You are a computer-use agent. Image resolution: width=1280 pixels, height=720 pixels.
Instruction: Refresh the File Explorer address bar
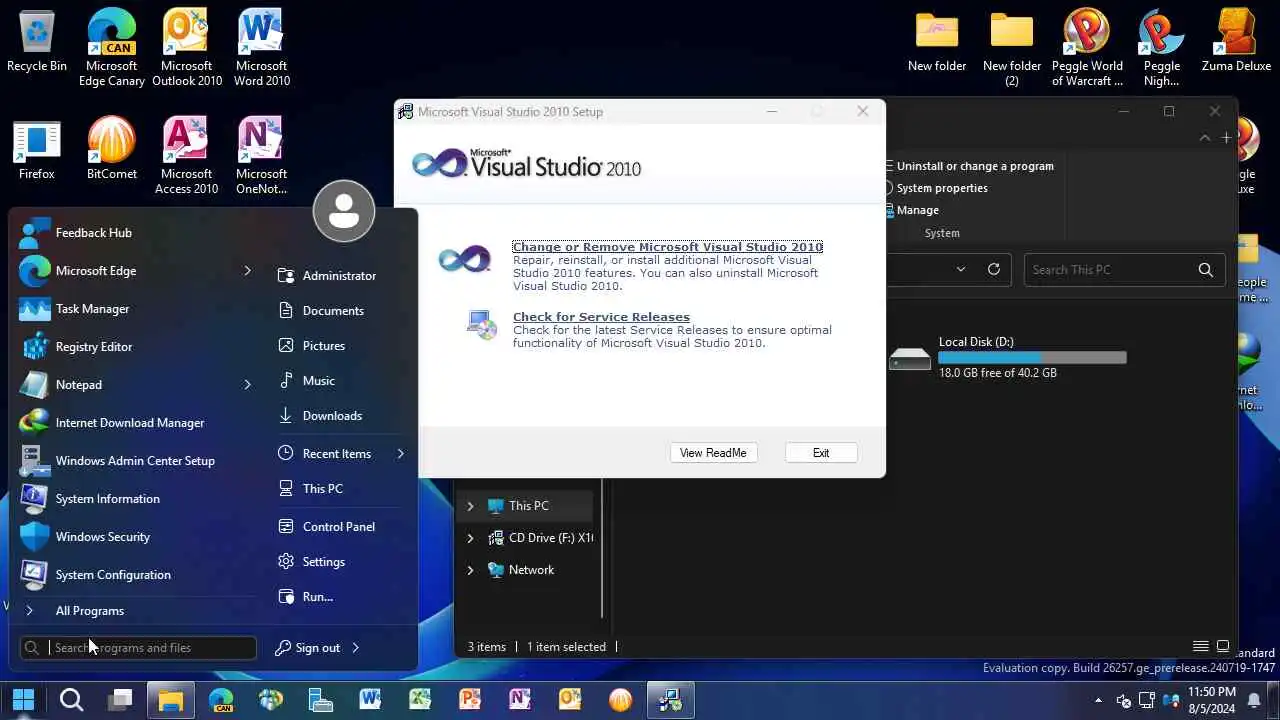pyautogui.click(x=994, y=269)
